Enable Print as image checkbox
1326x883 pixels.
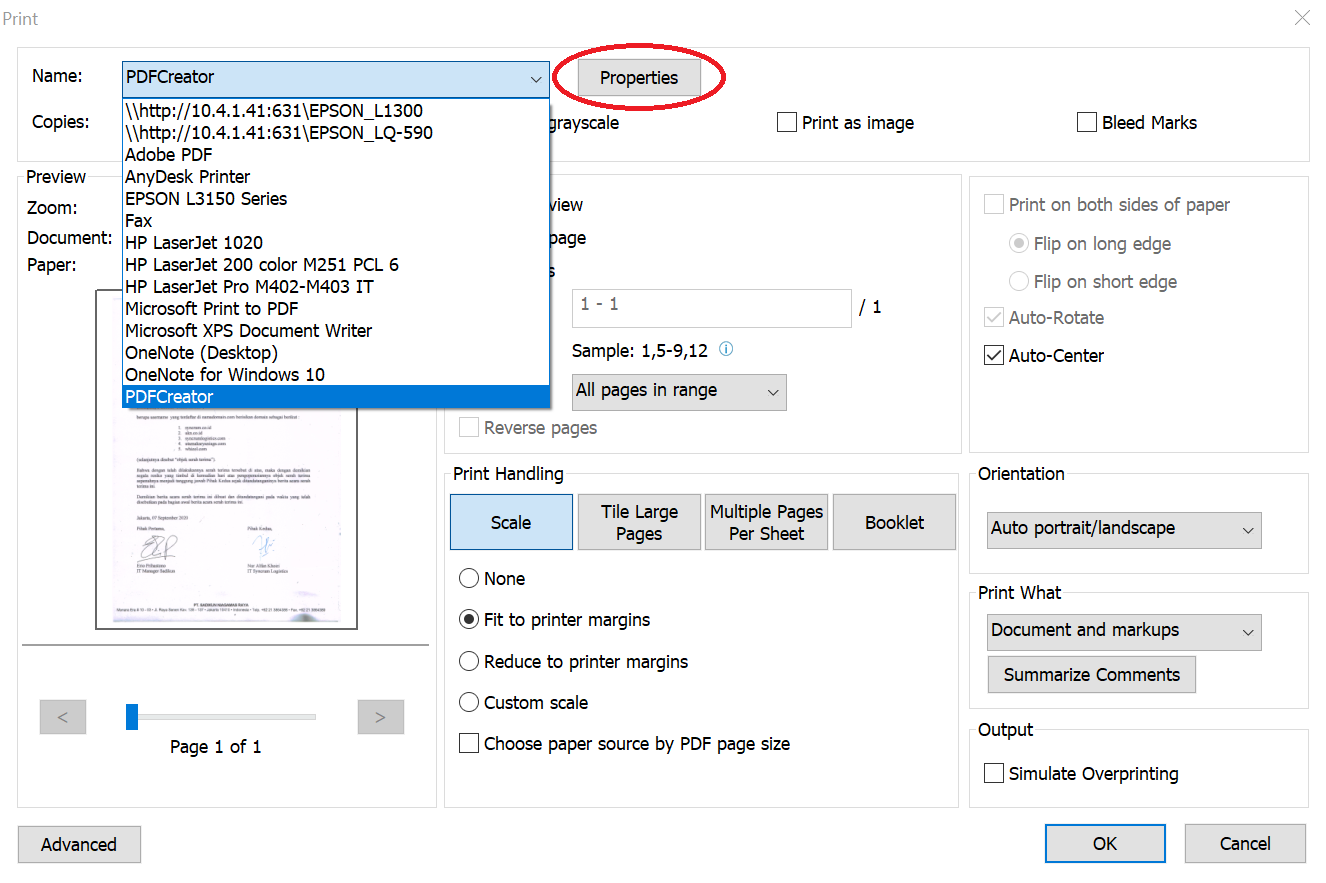pos(787,123)
